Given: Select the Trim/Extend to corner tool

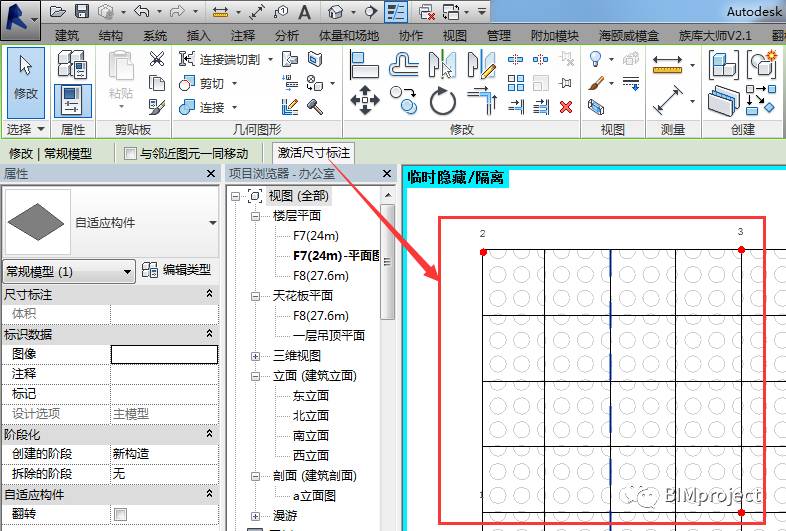Looking at the screenshot, I should (482, 100).
